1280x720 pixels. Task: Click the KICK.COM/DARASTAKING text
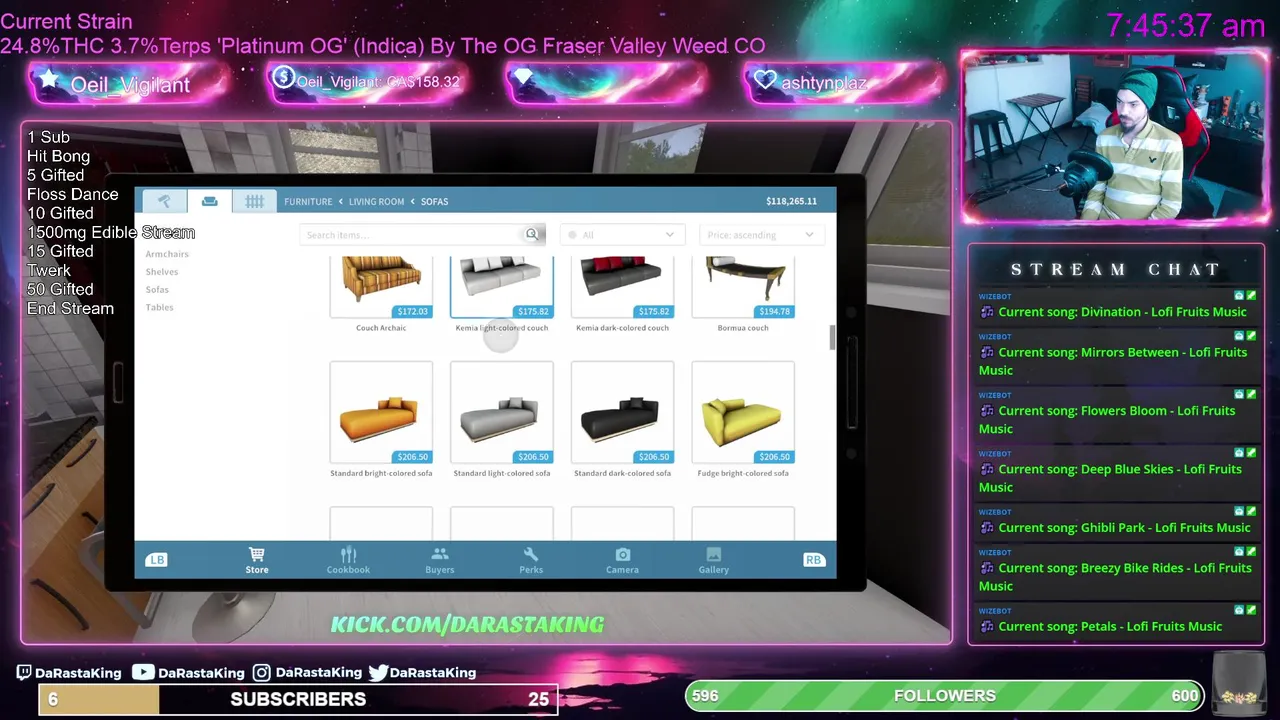pyautogui.click(x=467, y=625)
